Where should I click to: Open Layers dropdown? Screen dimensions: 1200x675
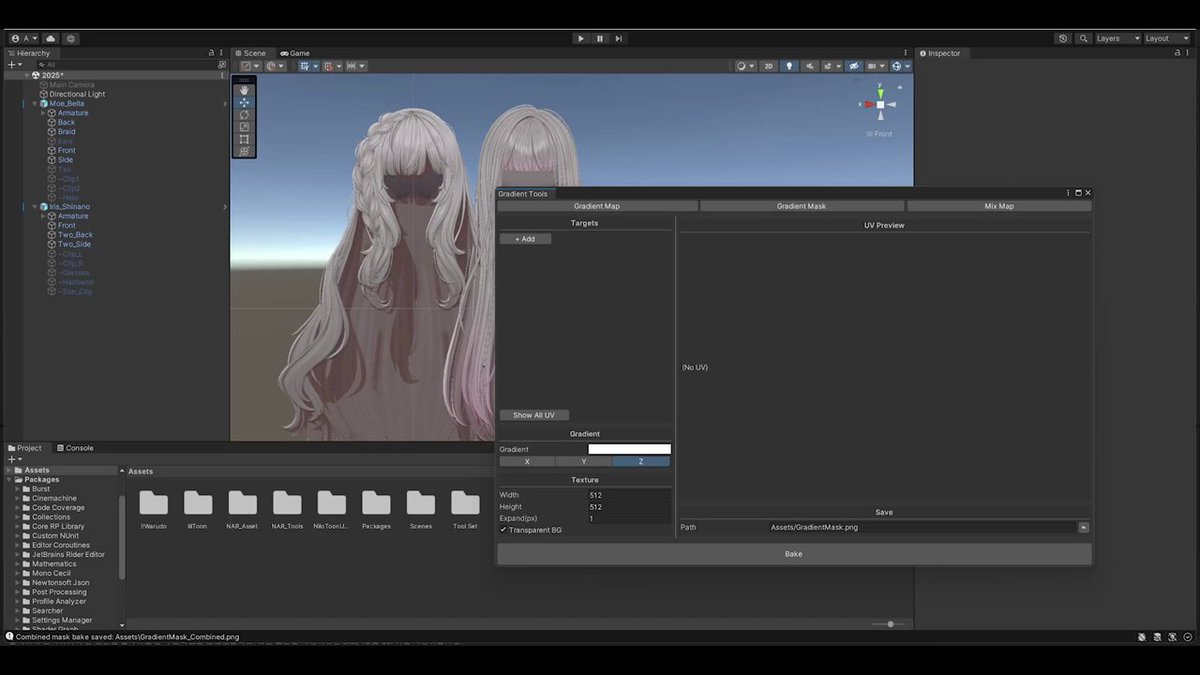(x=1117, y=38)
